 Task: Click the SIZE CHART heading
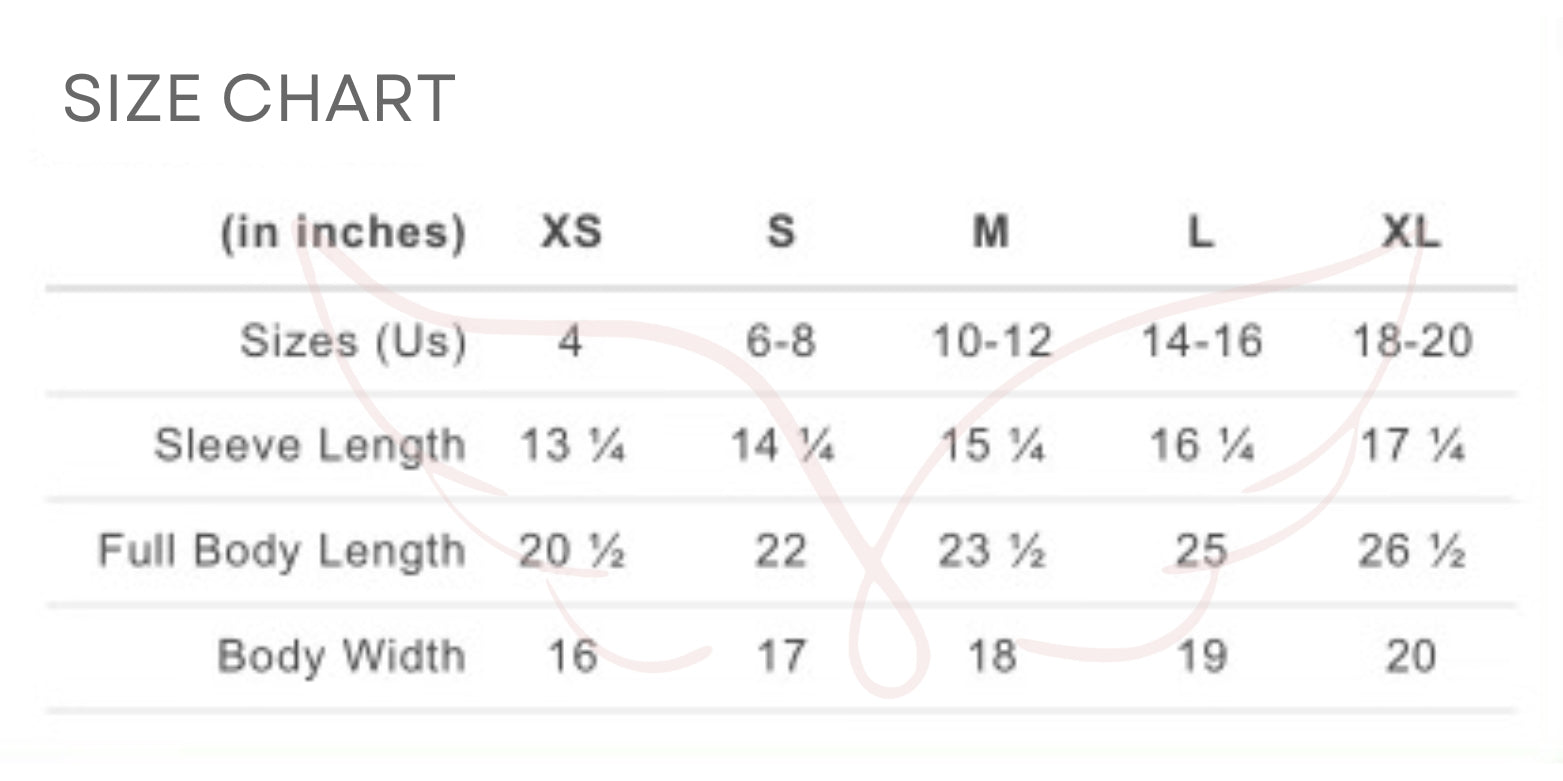[x=259, y=99]
